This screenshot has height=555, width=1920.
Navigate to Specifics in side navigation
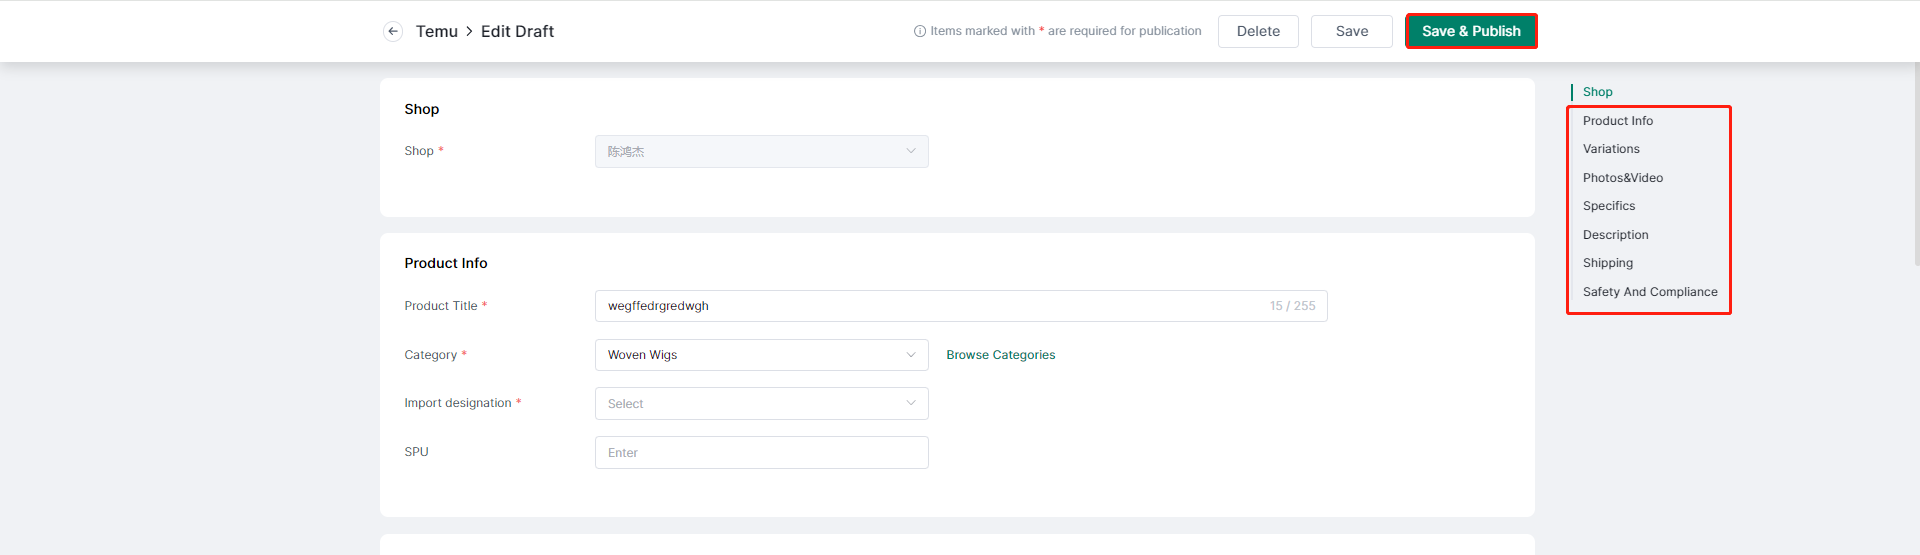1609,206
